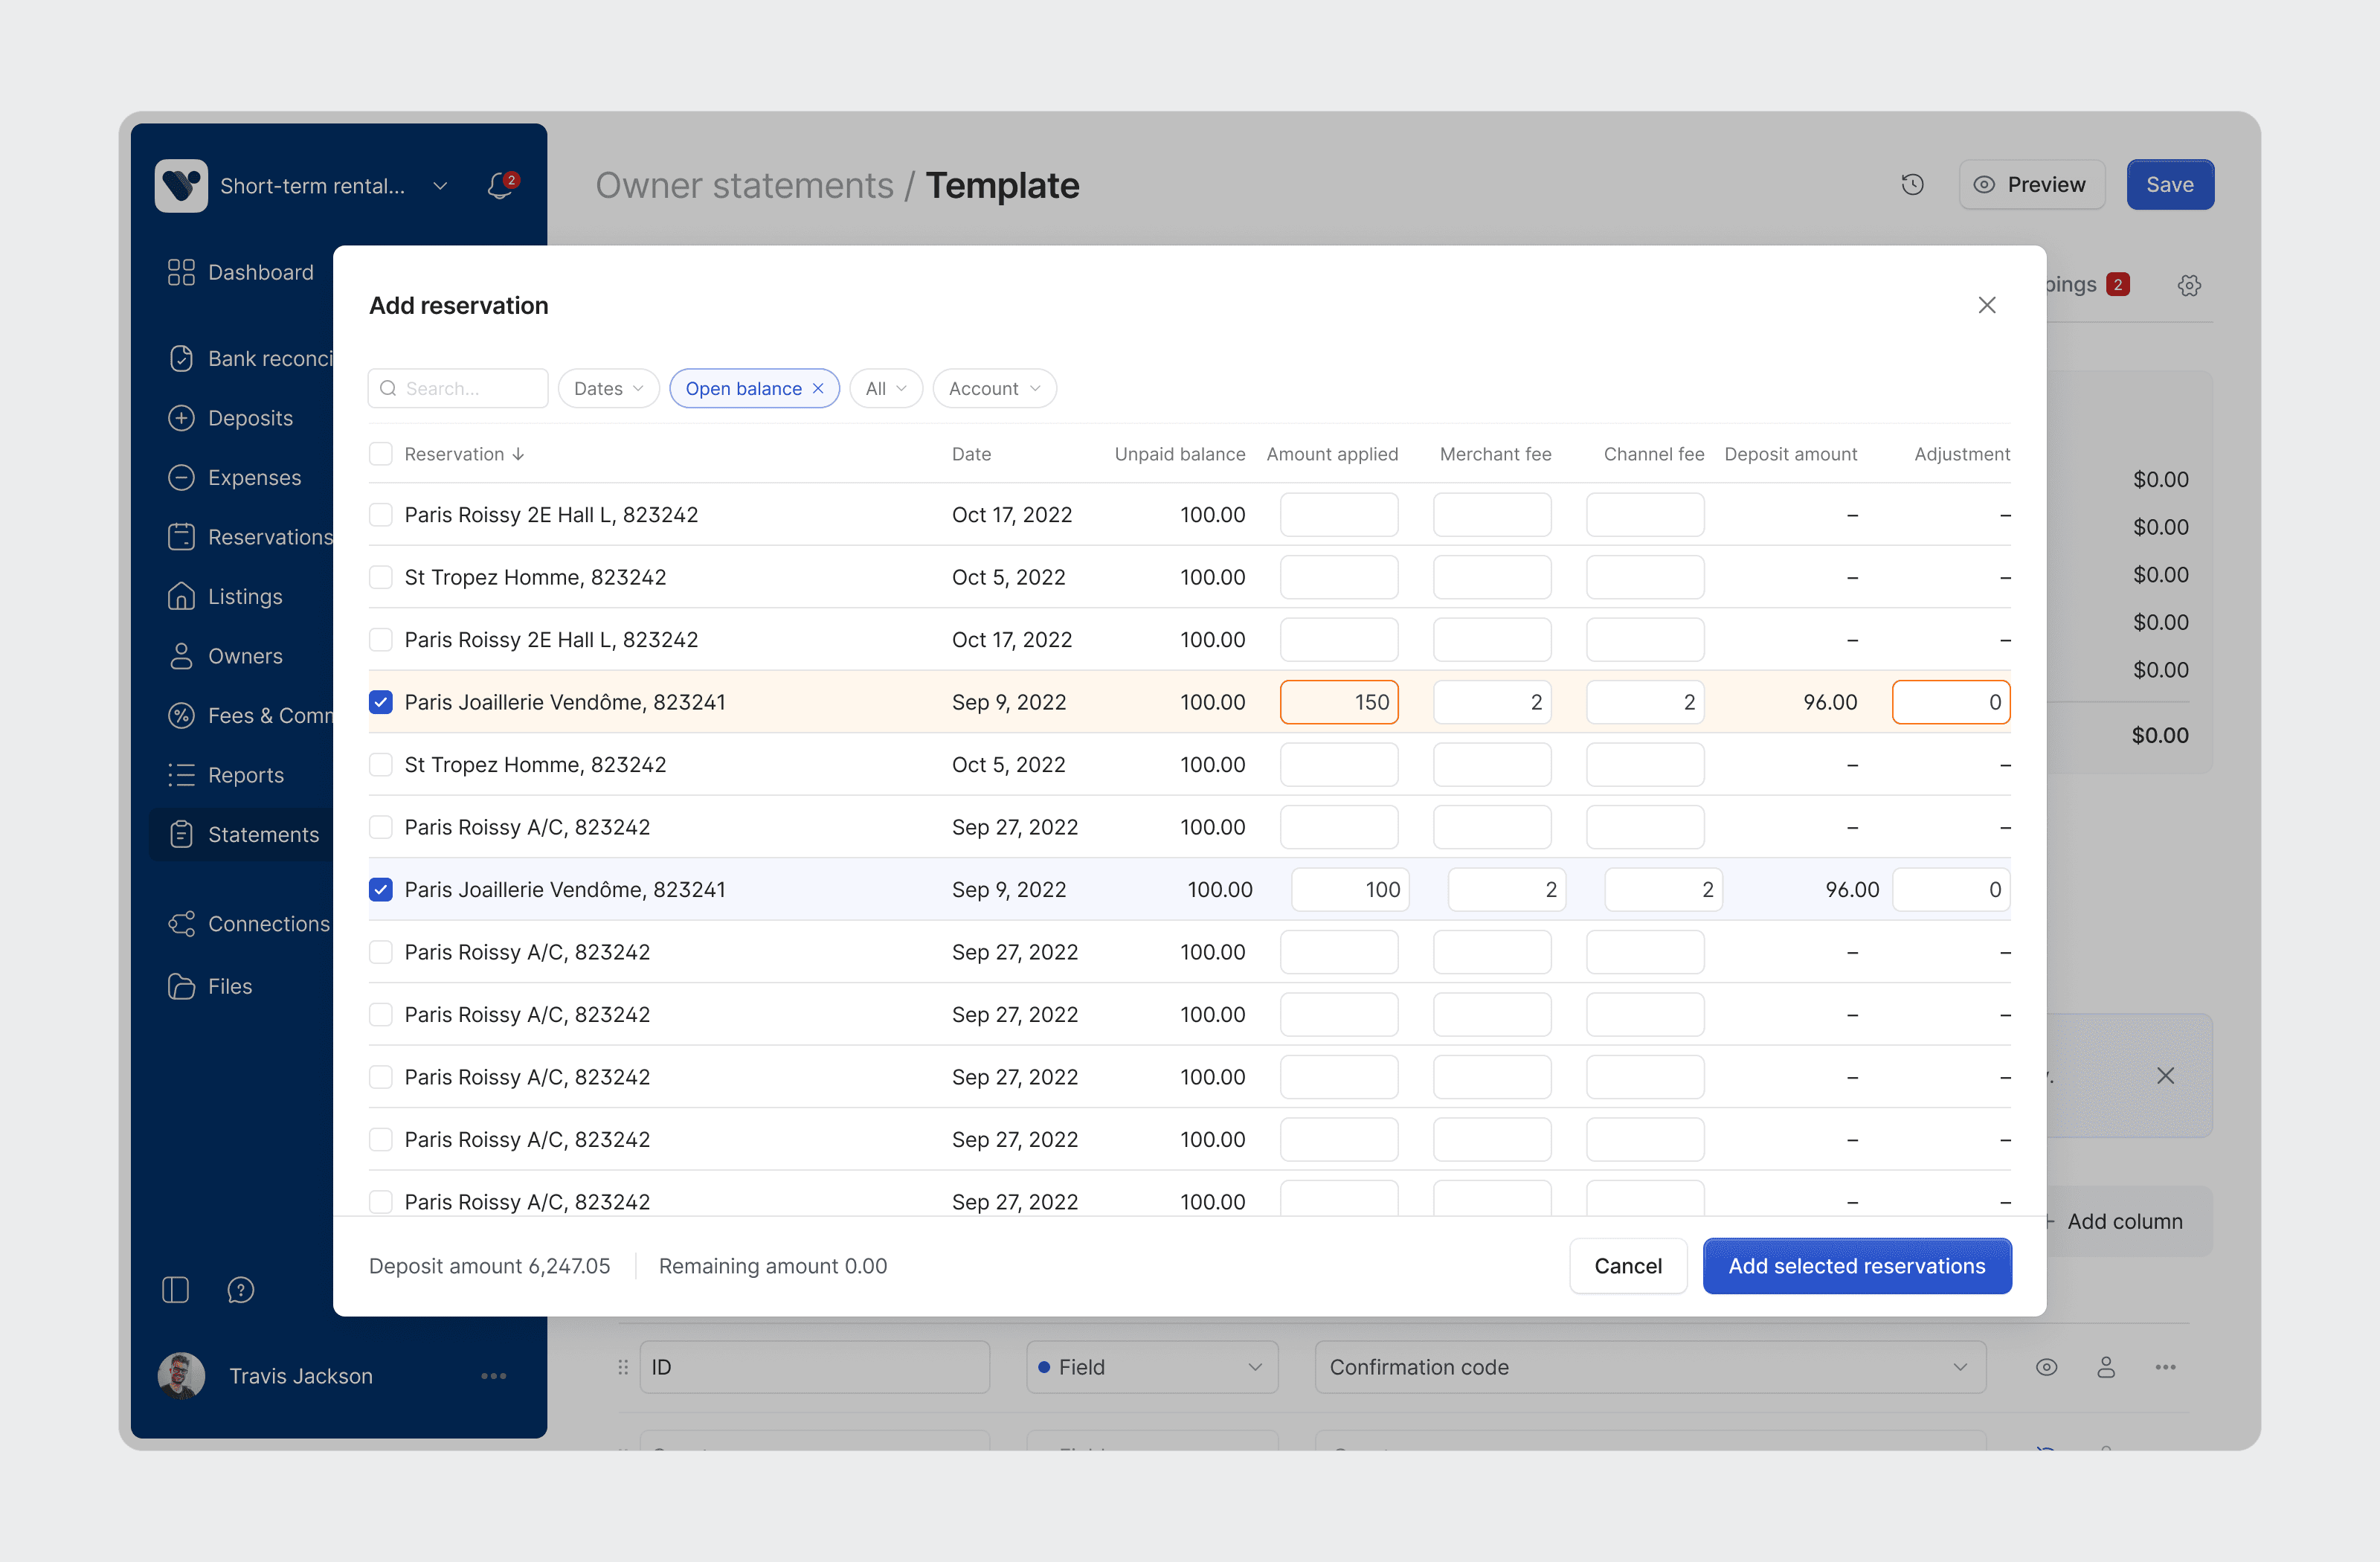Open the Confirmation code dropdown

click(x=1649, y=1367)
